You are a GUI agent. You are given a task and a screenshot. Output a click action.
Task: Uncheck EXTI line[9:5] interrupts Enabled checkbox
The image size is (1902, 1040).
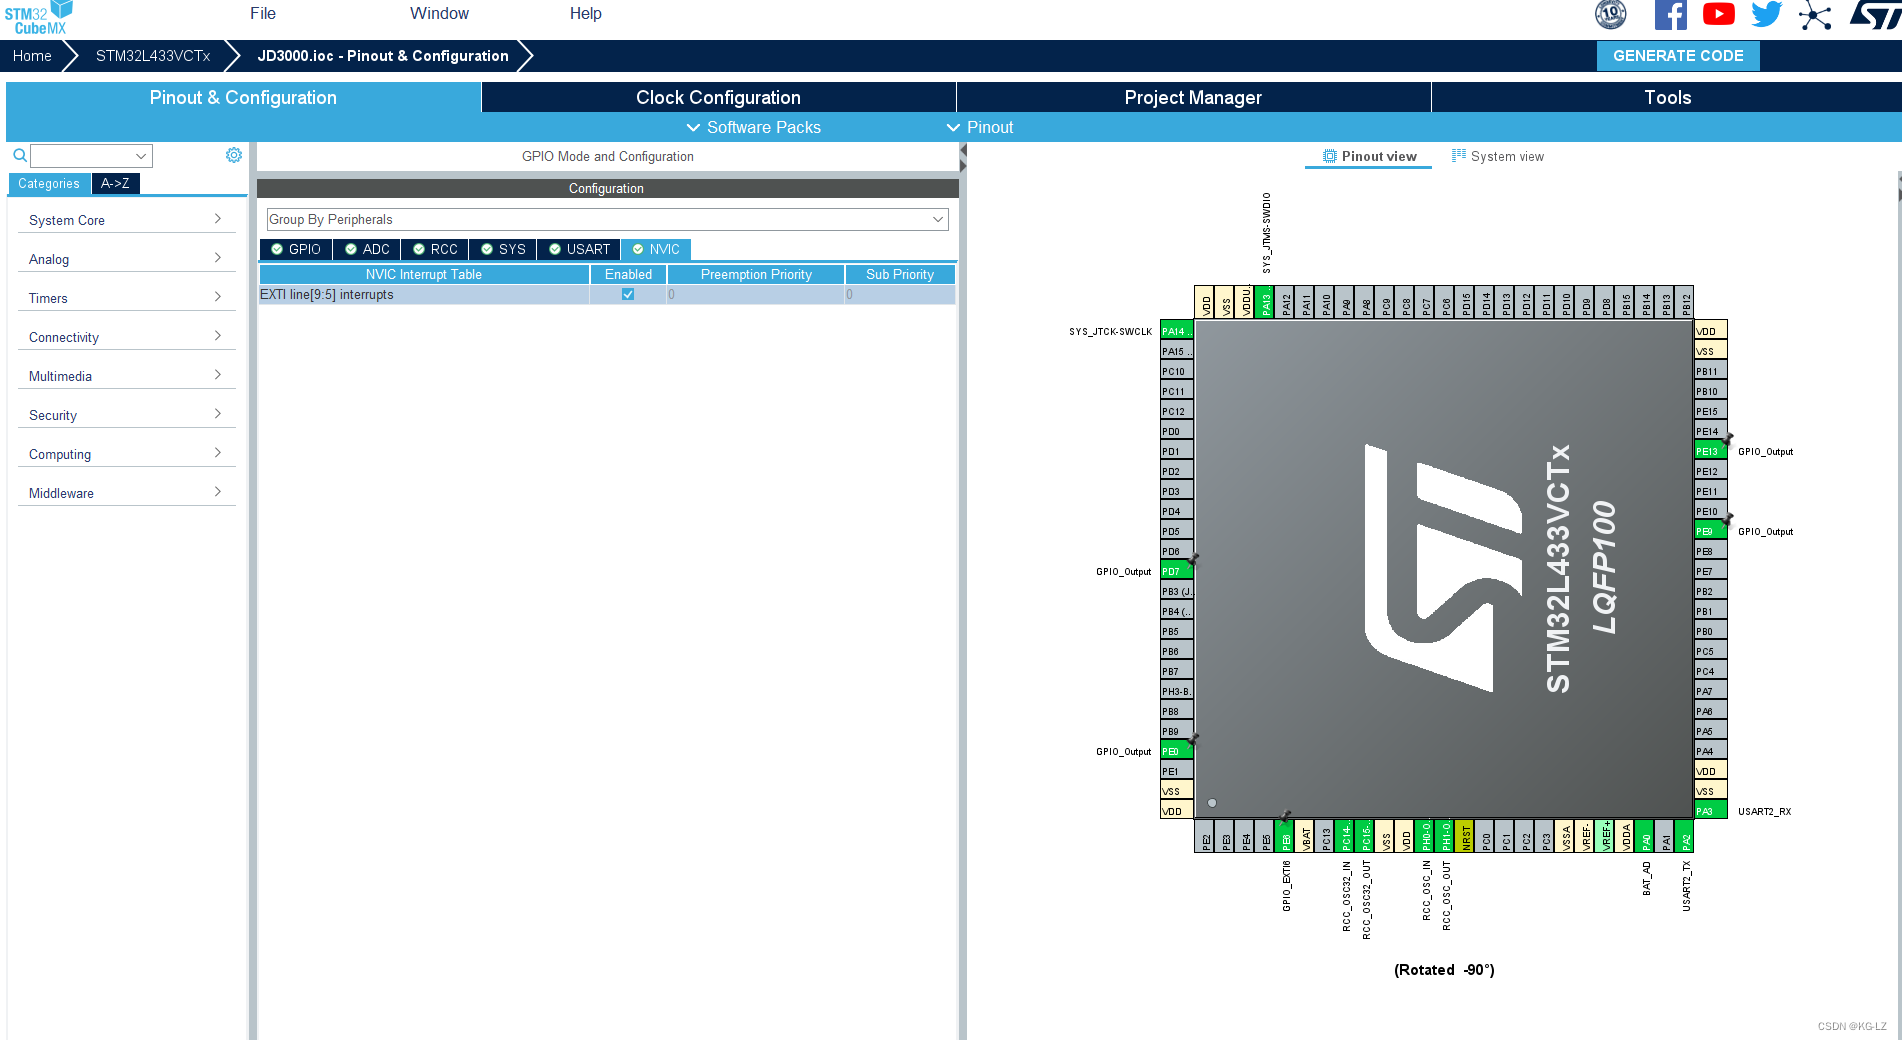coord(628,294)
